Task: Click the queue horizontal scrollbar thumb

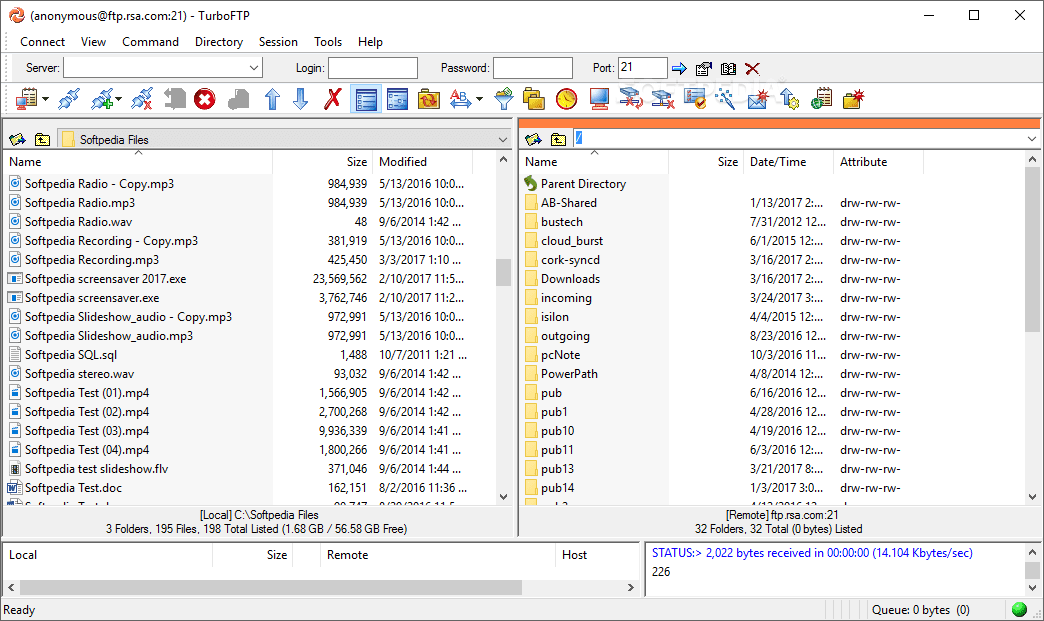Action: (x=270, y=588)
